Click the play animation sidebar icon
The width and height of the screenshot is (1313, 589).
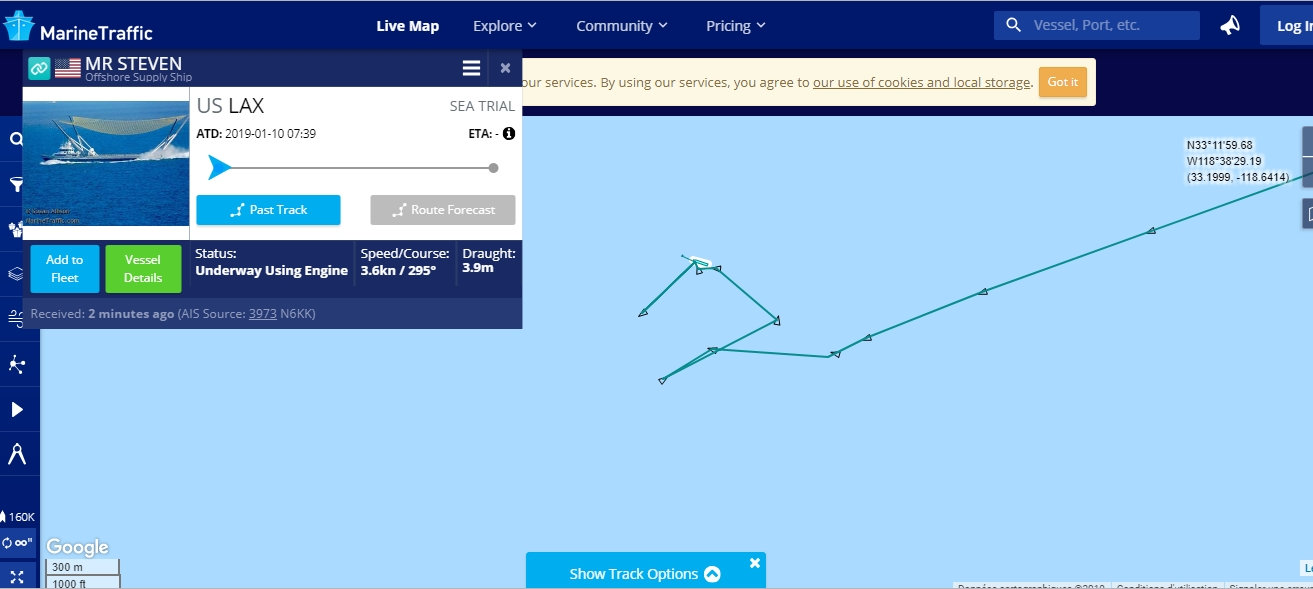(17, 409)
